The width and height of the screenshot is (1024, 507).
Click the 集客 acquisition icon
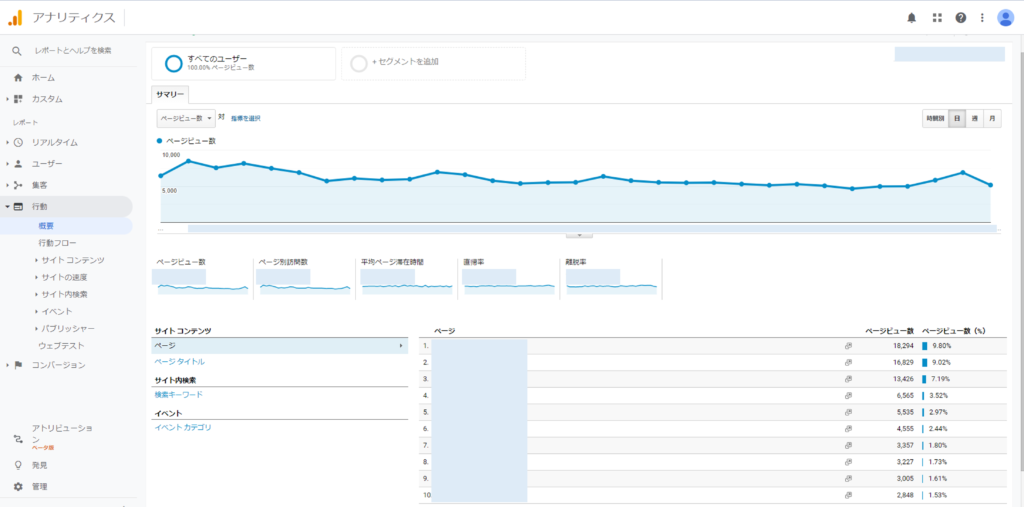[18, 185]
